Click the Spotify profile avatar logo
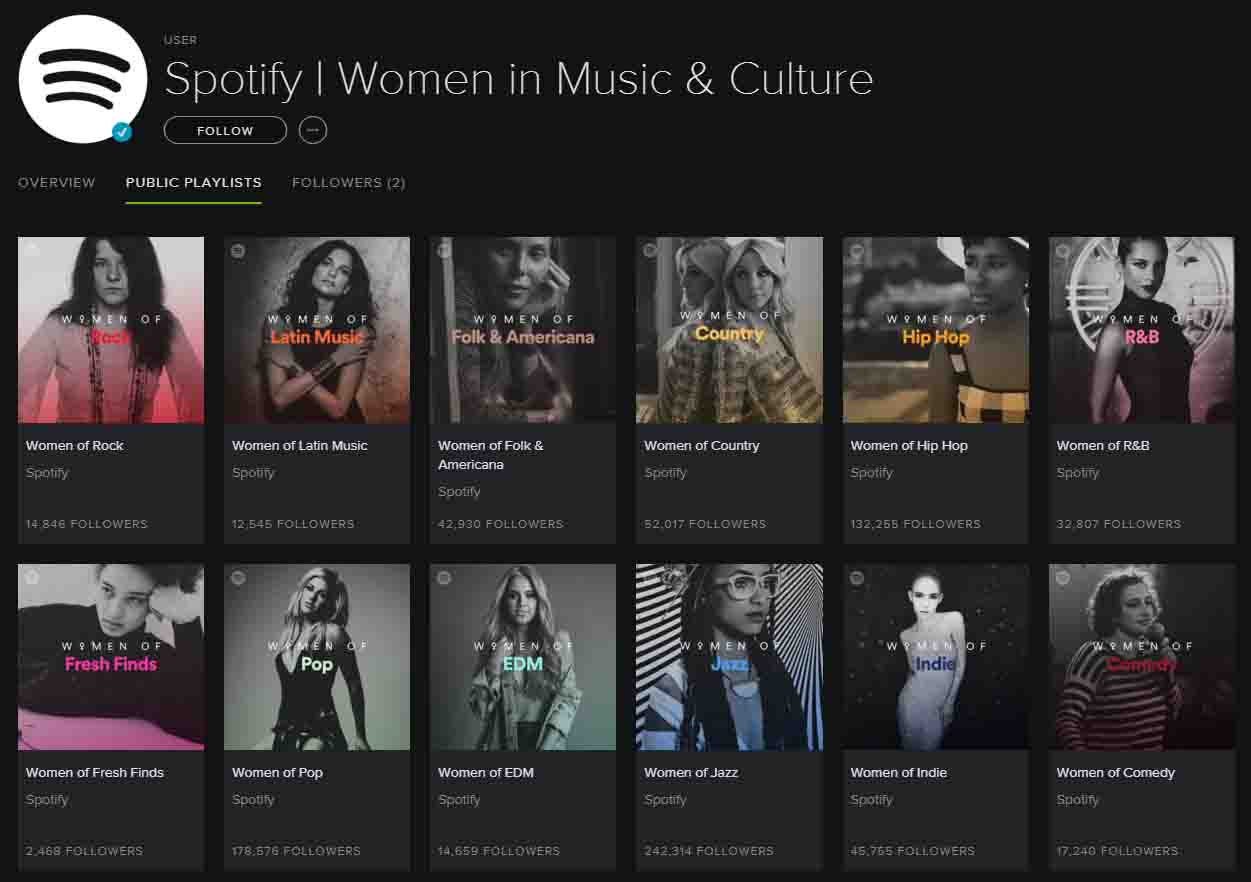The image size is (1251, 882). point(83,80)
